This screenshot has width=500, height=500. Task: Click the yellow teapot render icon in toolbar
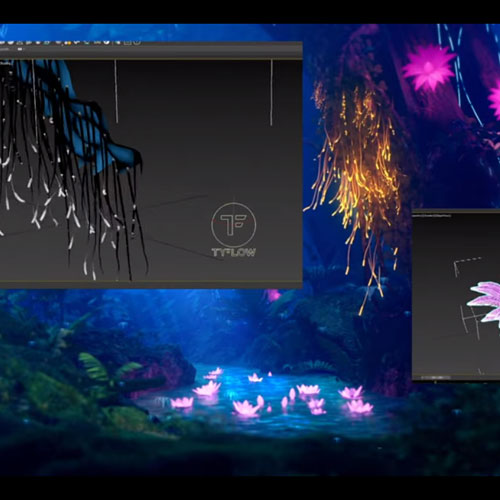[x=69, y=43]
